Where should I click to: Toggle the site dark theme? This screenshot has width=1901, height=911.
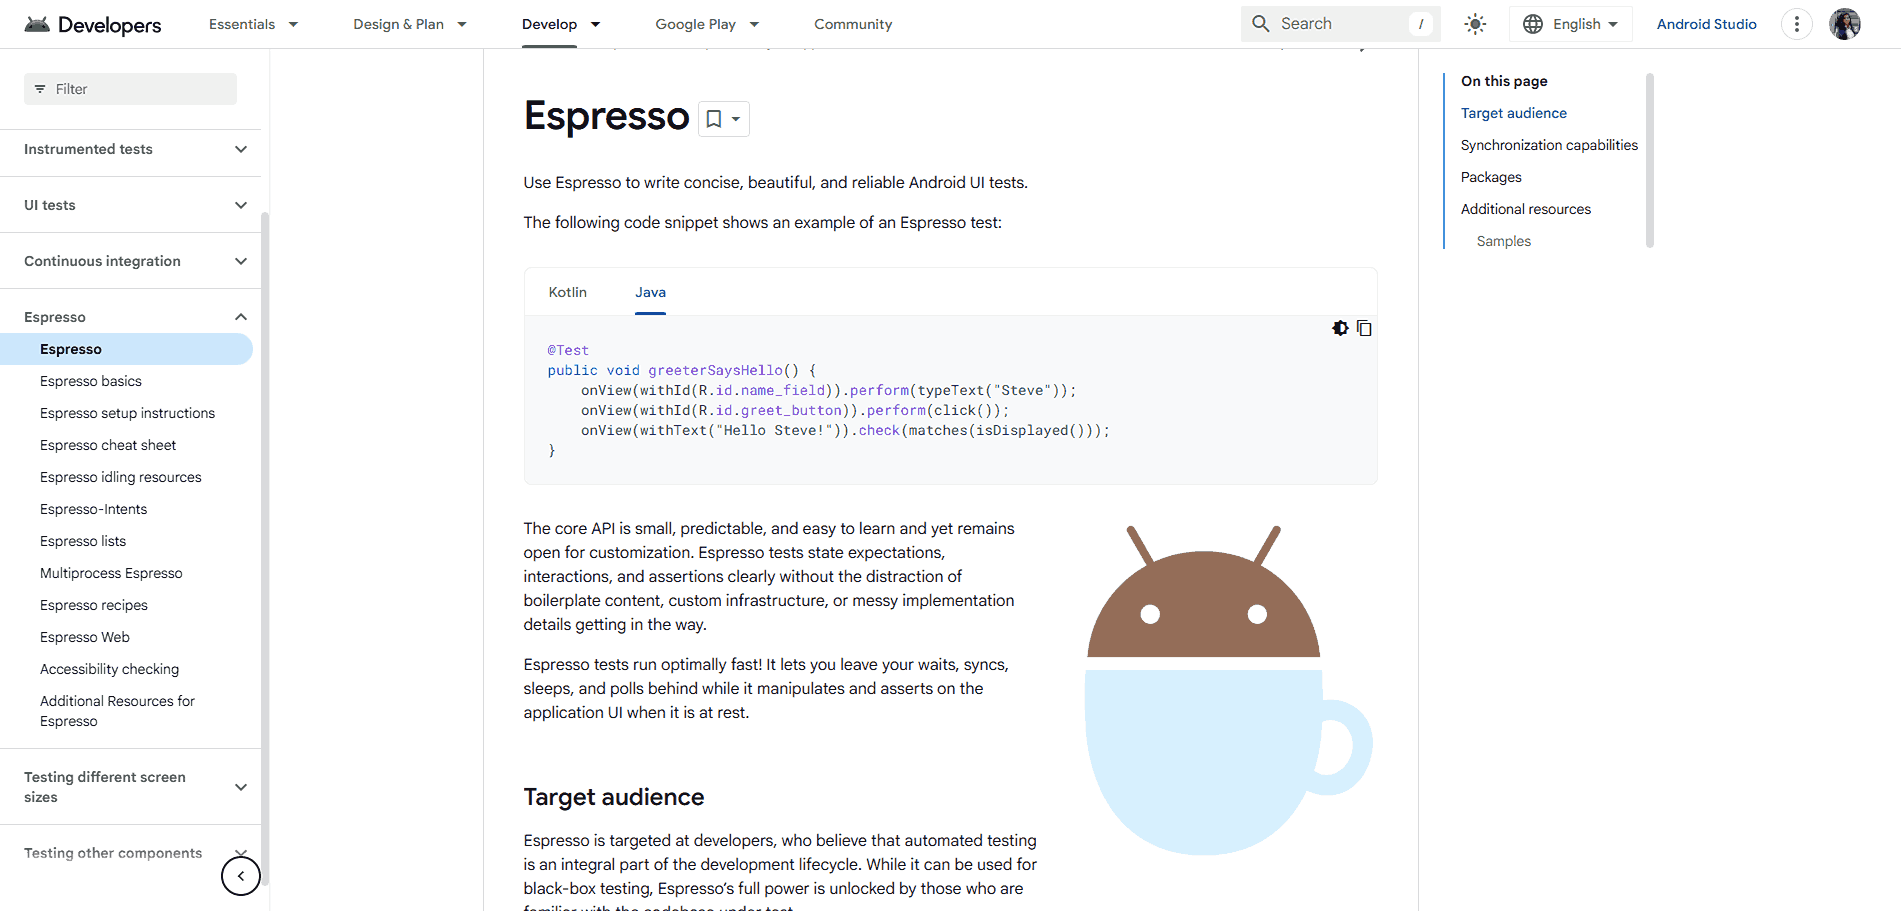[x=1475, y=23]
